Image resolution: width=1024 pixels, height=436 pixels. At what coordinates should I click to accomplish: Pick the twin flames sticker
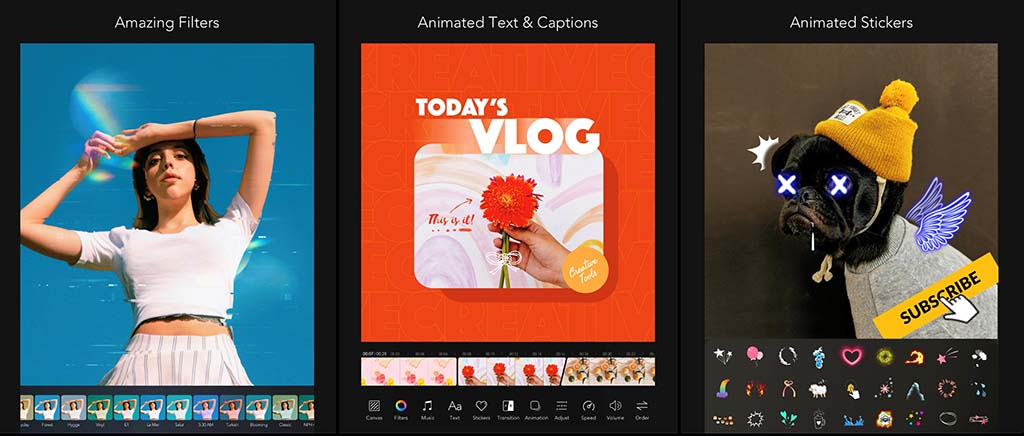coord(756,389)
